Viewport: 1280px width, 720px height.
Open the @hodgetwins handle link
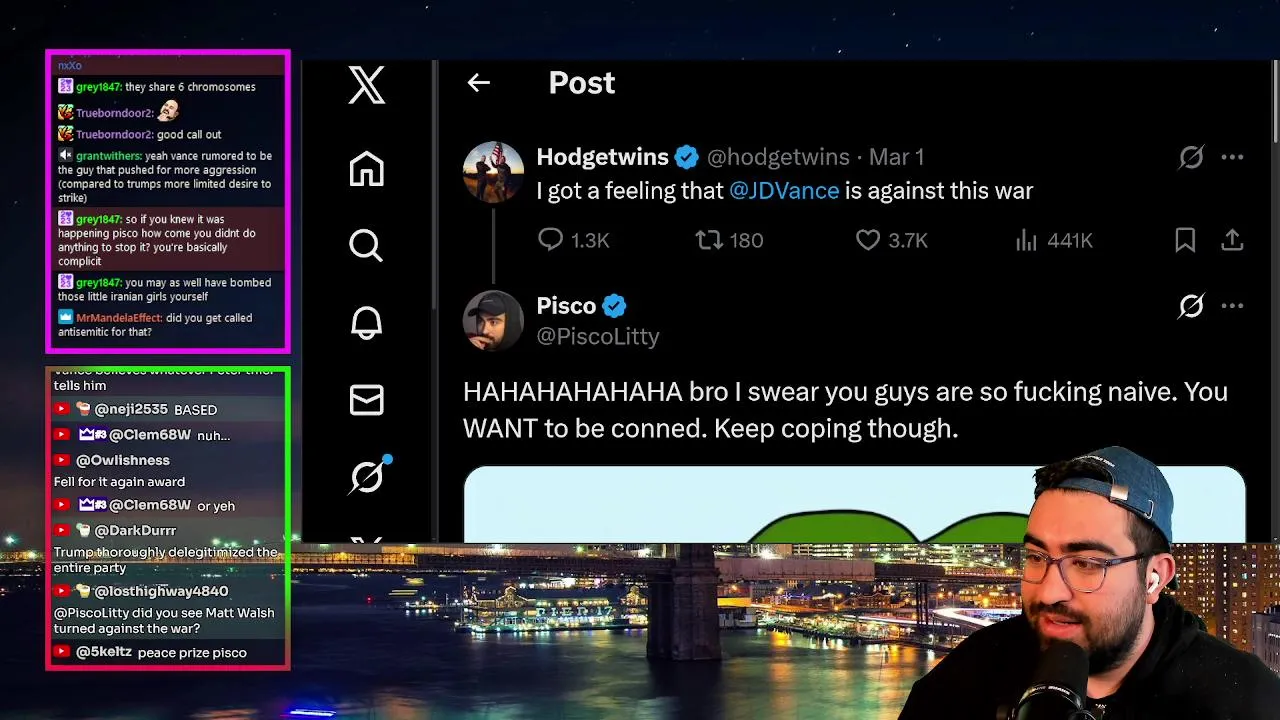pos(778,157)
